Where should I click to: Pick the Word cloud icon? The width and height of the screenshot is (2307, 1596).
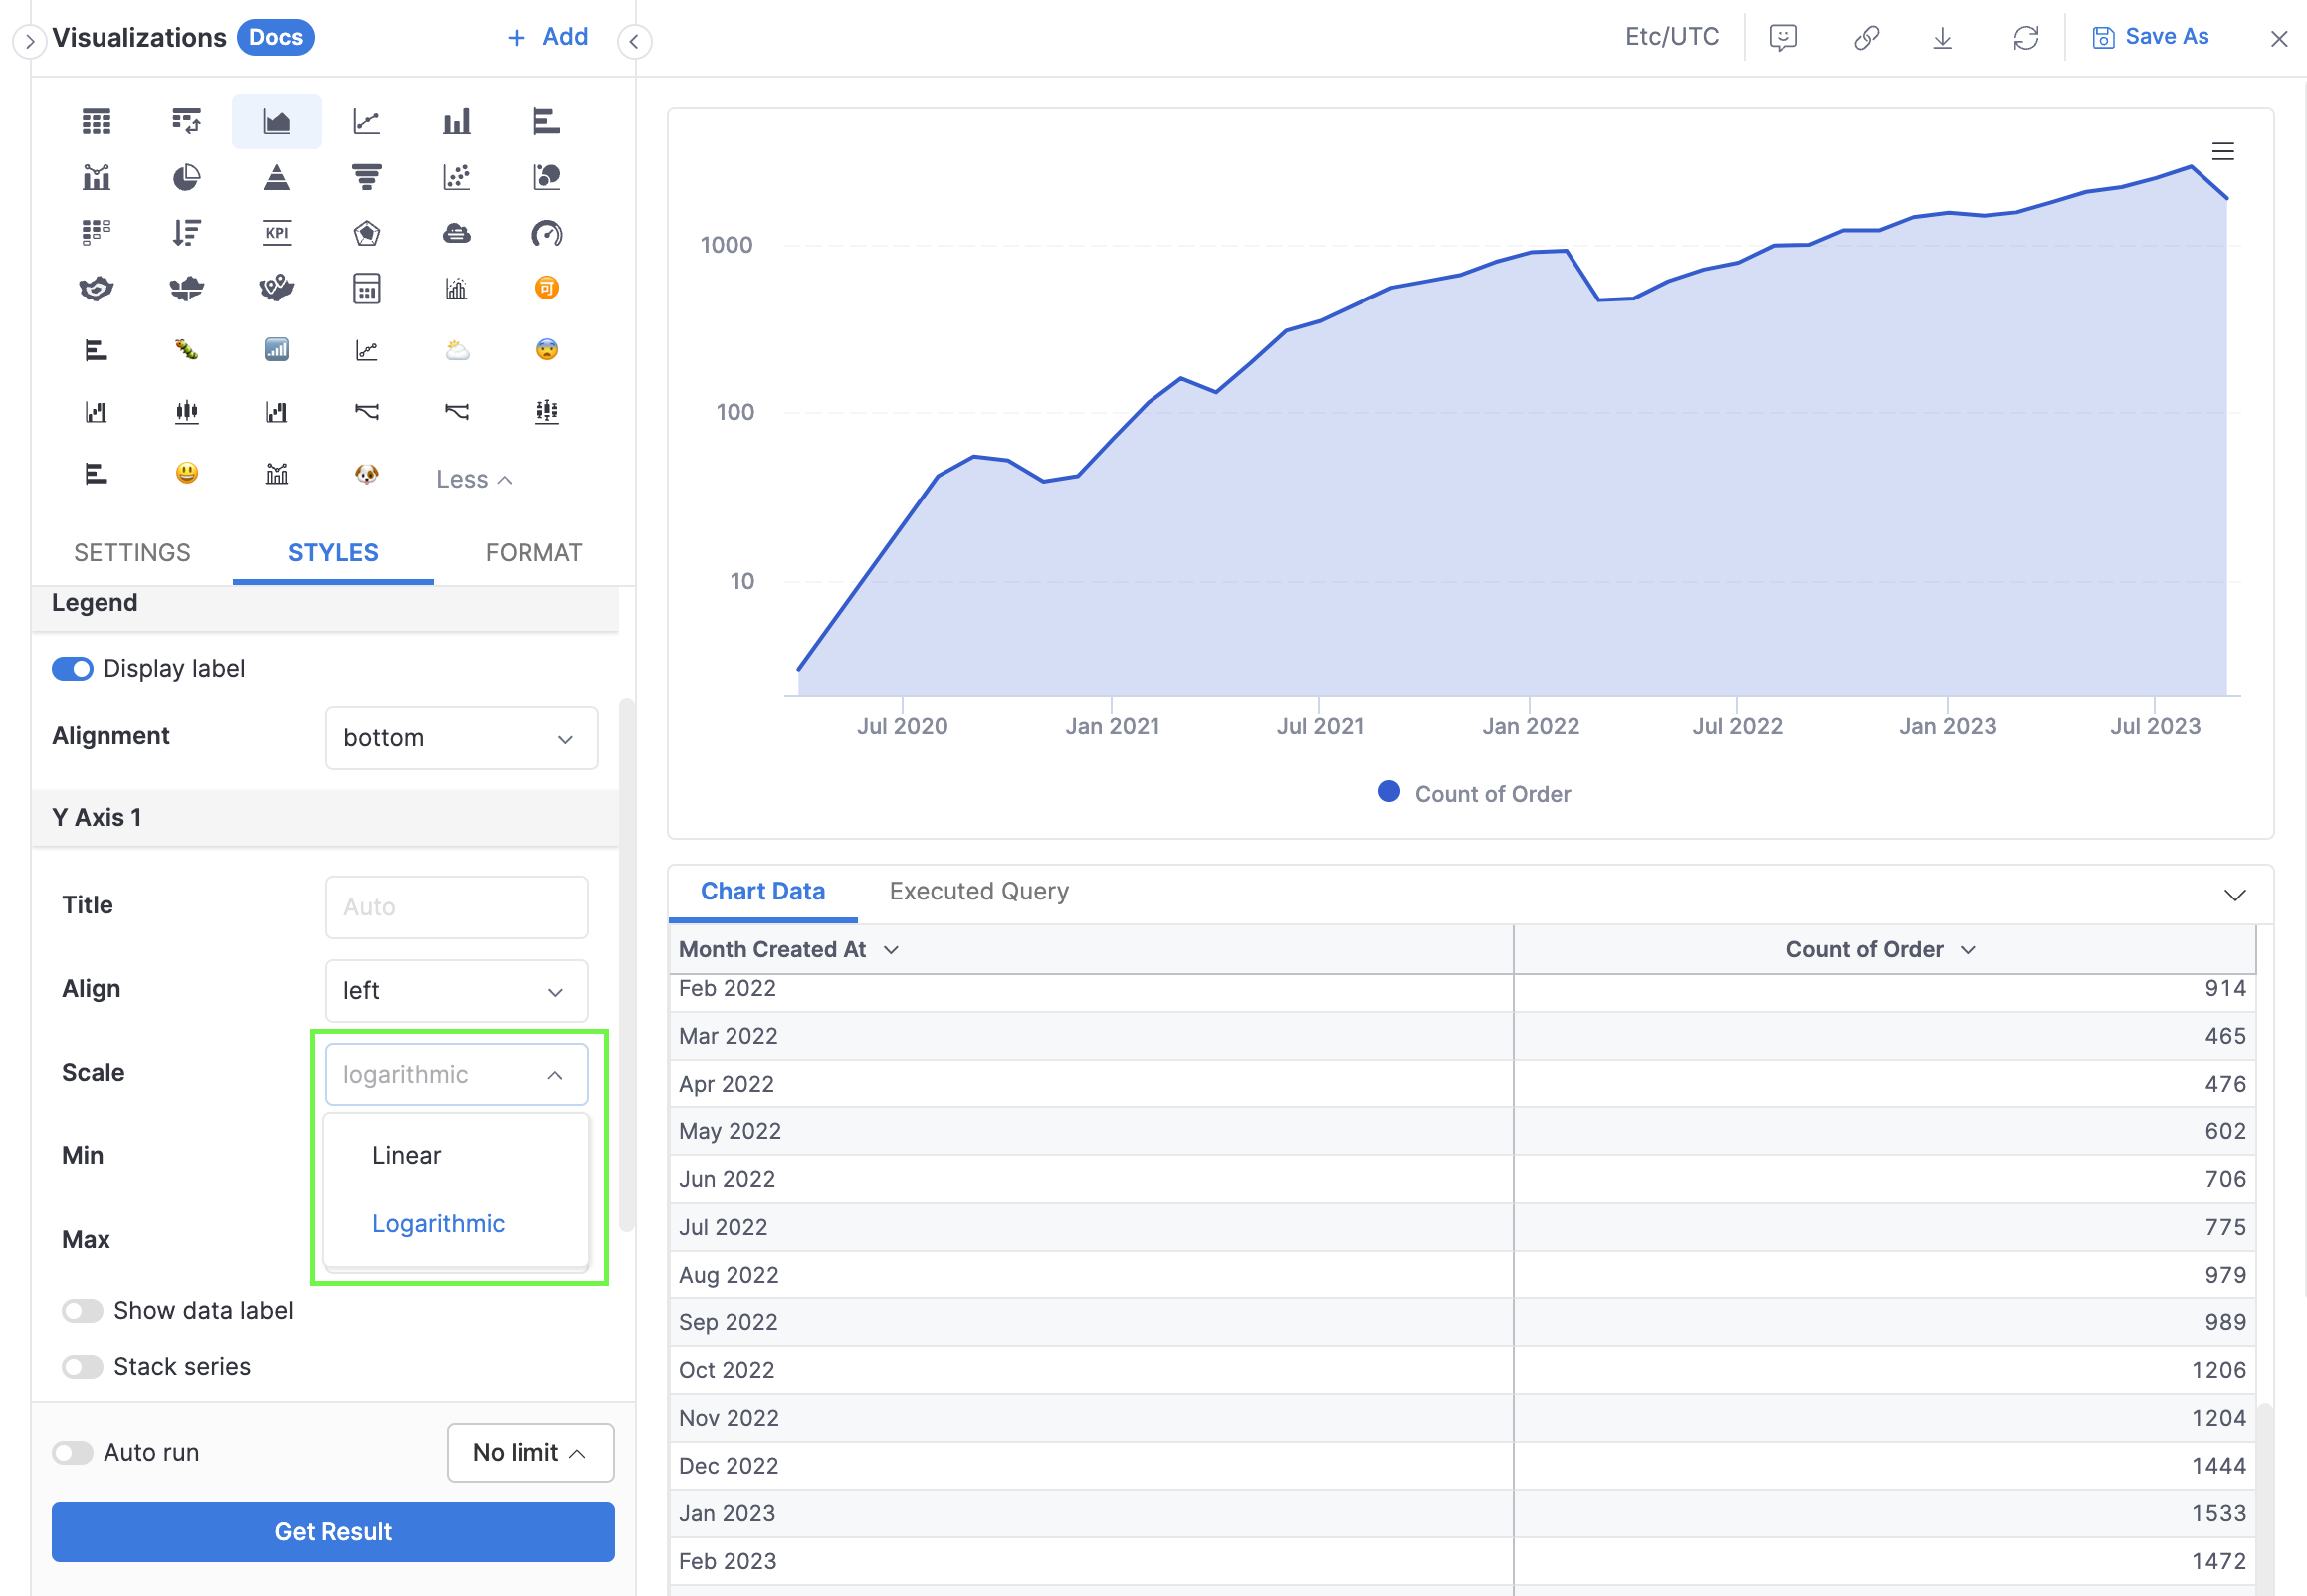point(456,233)
